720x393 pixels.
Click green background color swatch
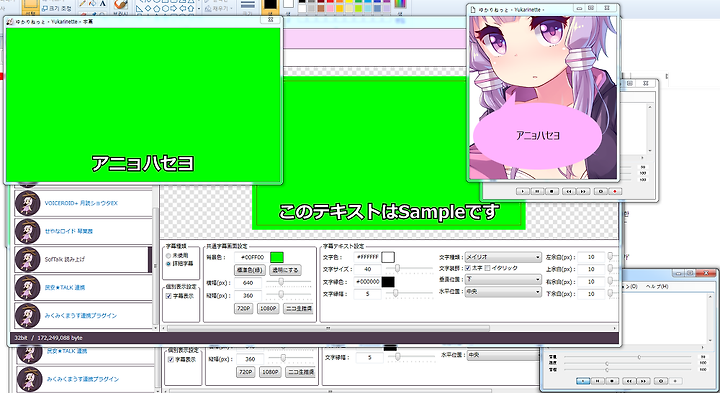point(277,257)
